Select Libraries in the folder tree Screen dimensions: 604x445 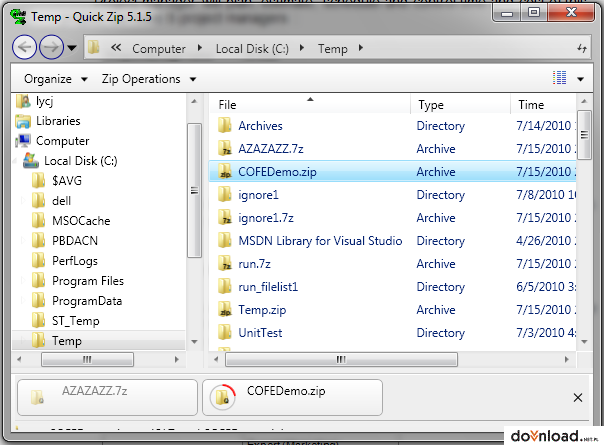click(58, 121)
